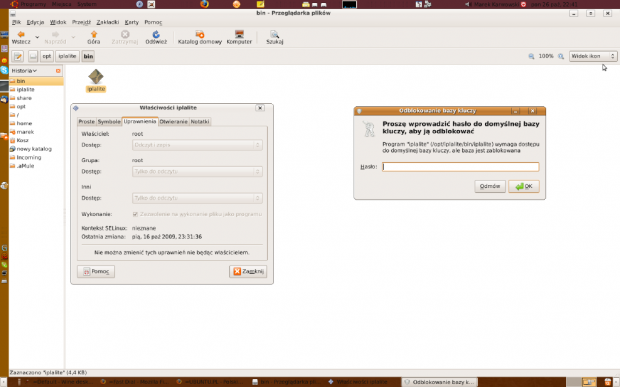Screen dimensions: 620x387
Task: Select marek in the history list
Action: click(x=36, y=132)
